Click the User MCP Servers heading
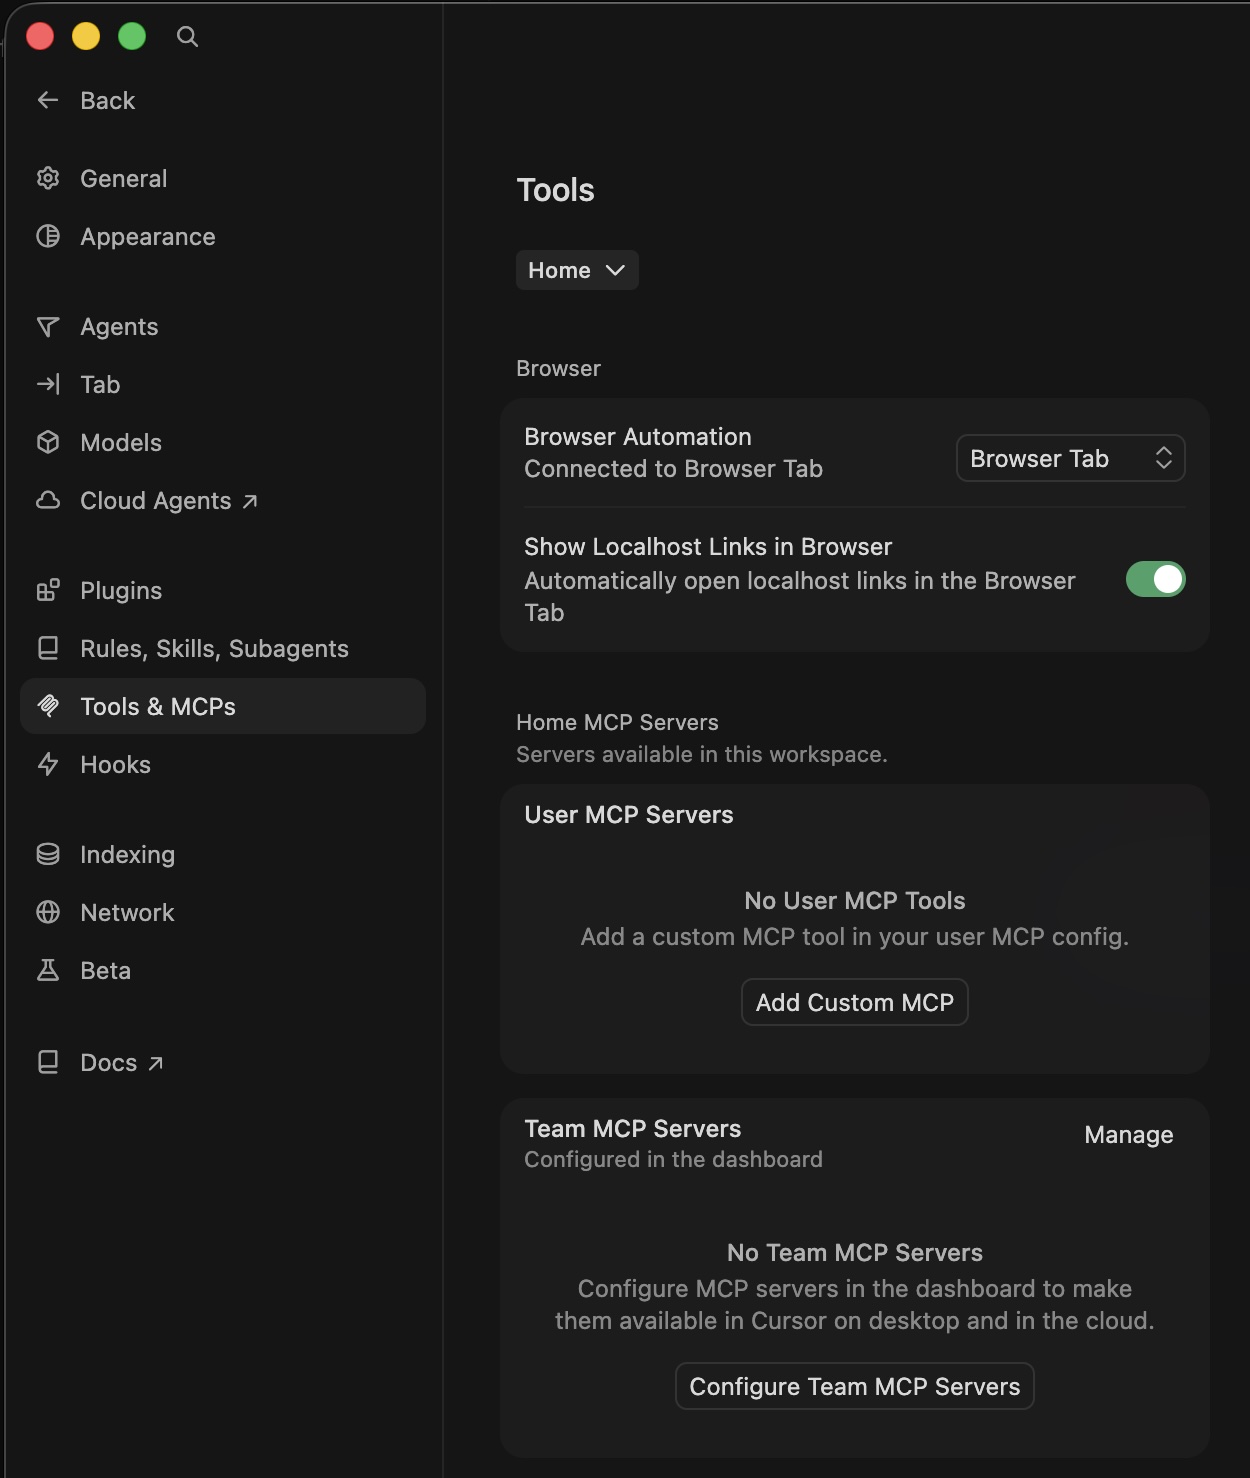The height and width of the screenshot is (1478, 1250). pos(629,815)
